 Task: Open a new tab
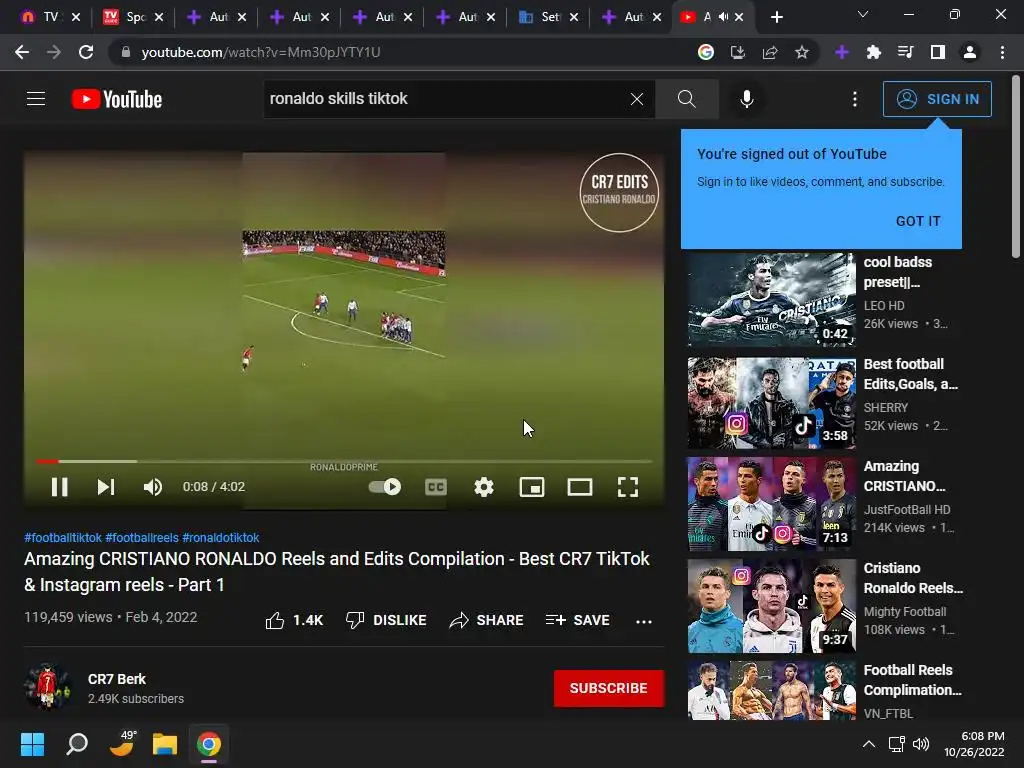[x=776, y=18]
